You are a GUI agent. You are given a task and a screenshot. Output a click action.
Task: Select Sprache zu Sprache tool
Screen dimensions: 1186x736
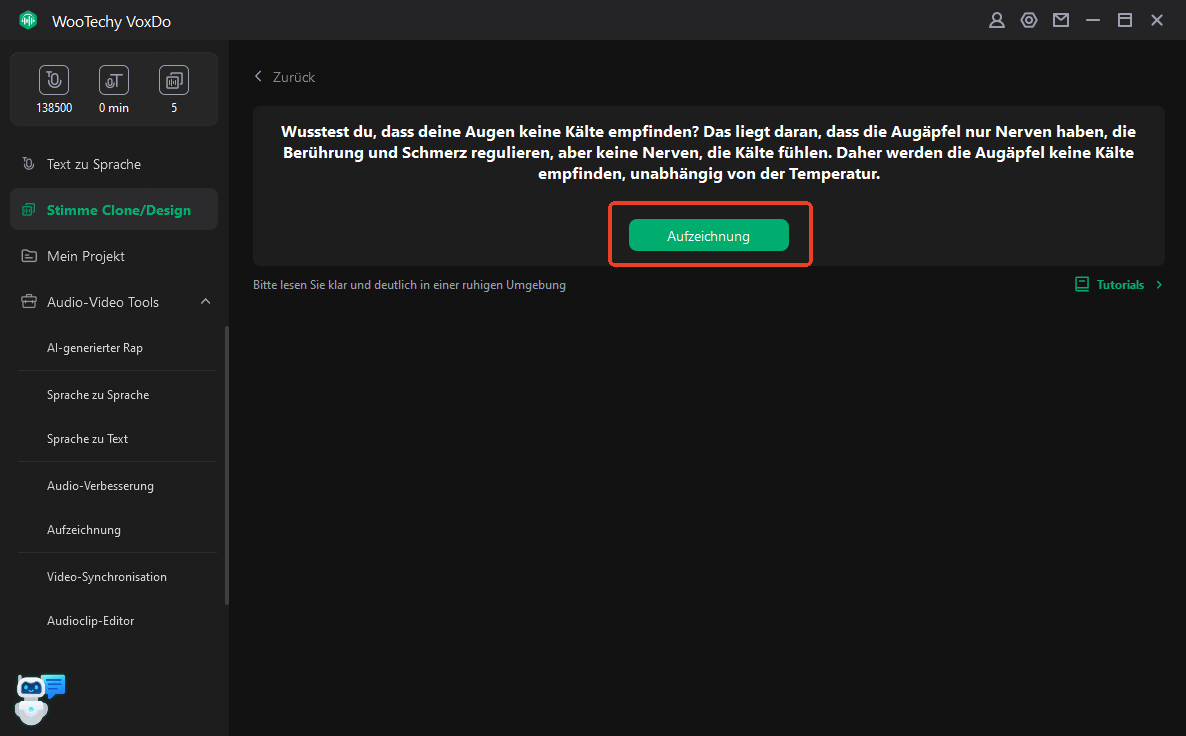[98, 395]
